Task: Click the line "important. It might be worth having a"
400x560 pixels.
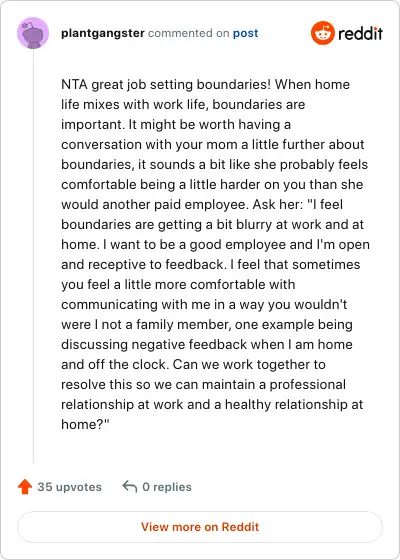Action: point(176,125)
